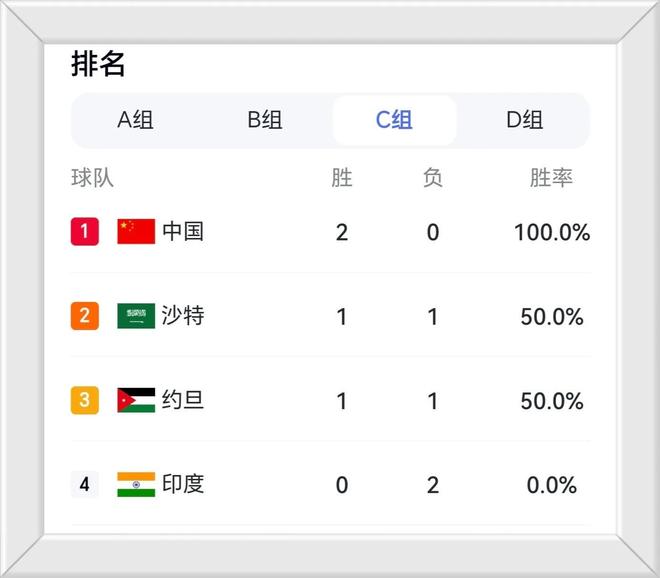Open the 约旦 team name
Viewport: 660px width, 578px height.
coord(183,400)
